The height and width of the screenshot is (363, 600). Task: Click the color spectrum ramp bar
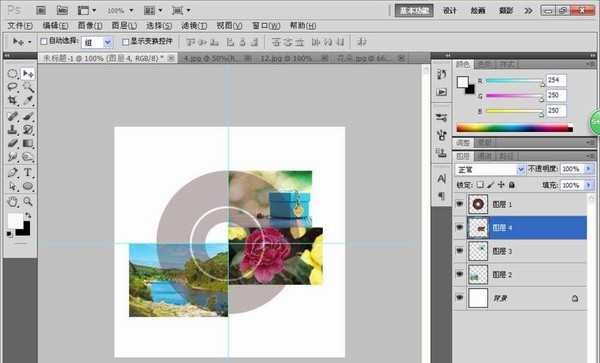point(515,128)
